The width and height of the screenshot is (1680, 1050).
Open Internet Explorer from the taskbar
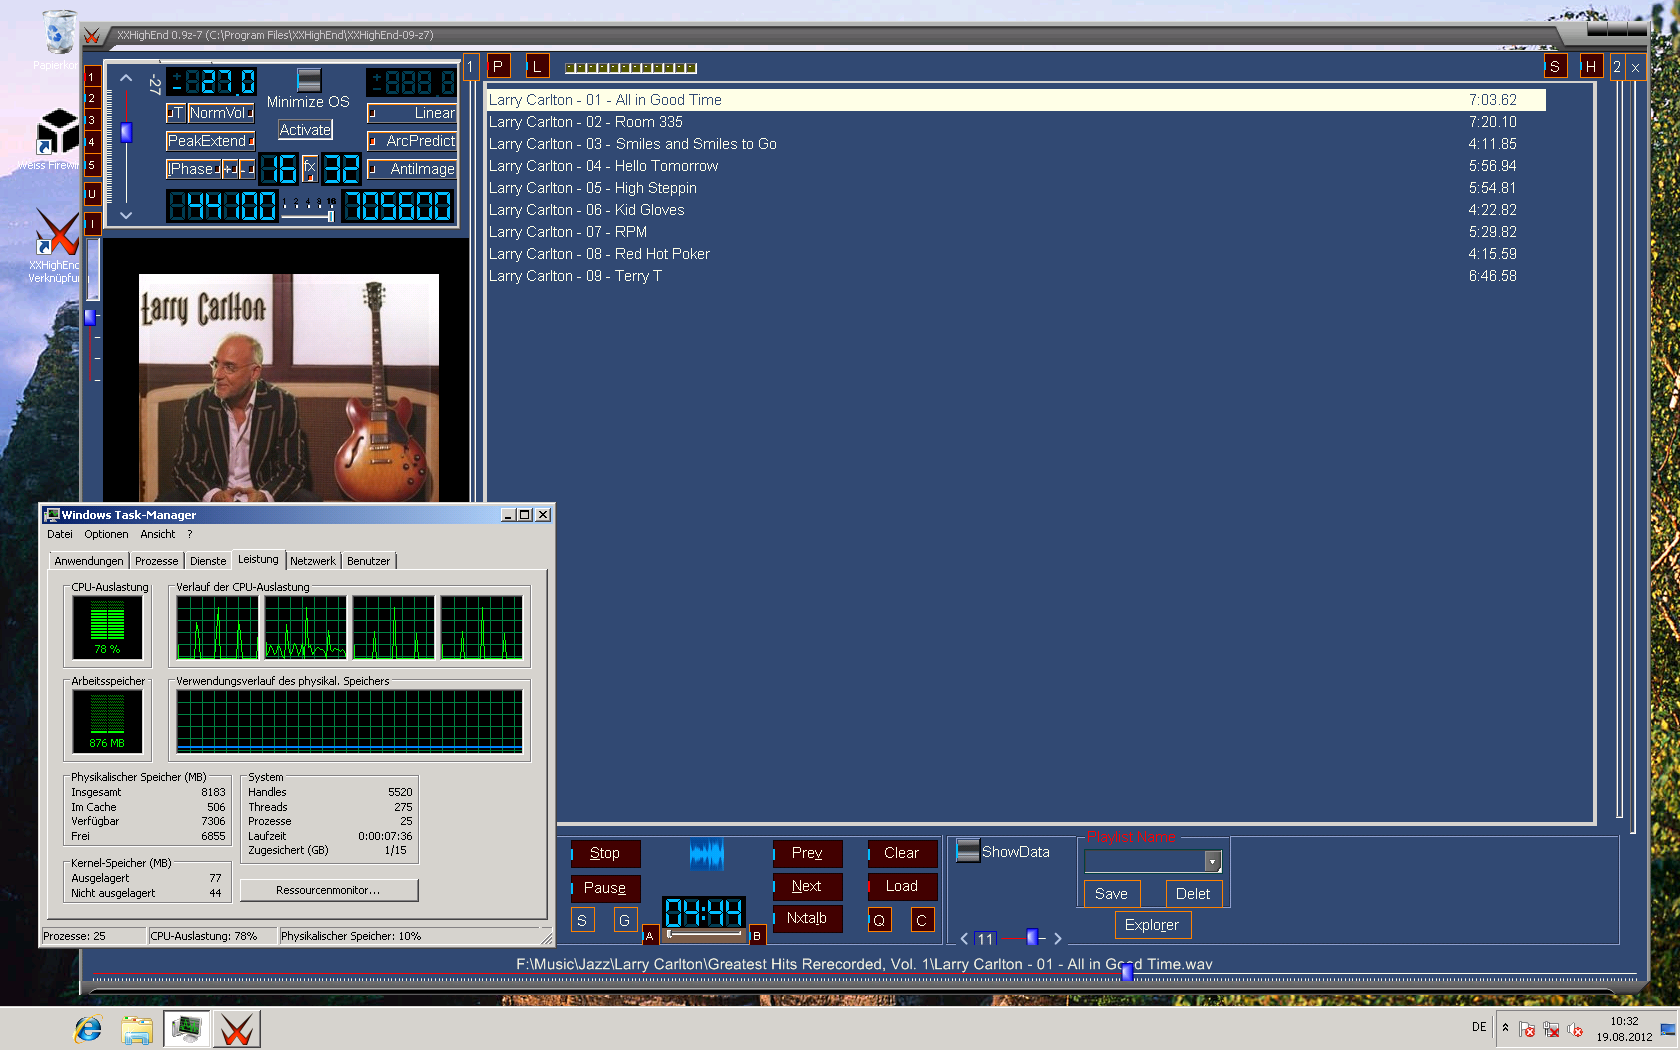point(88,1029)
